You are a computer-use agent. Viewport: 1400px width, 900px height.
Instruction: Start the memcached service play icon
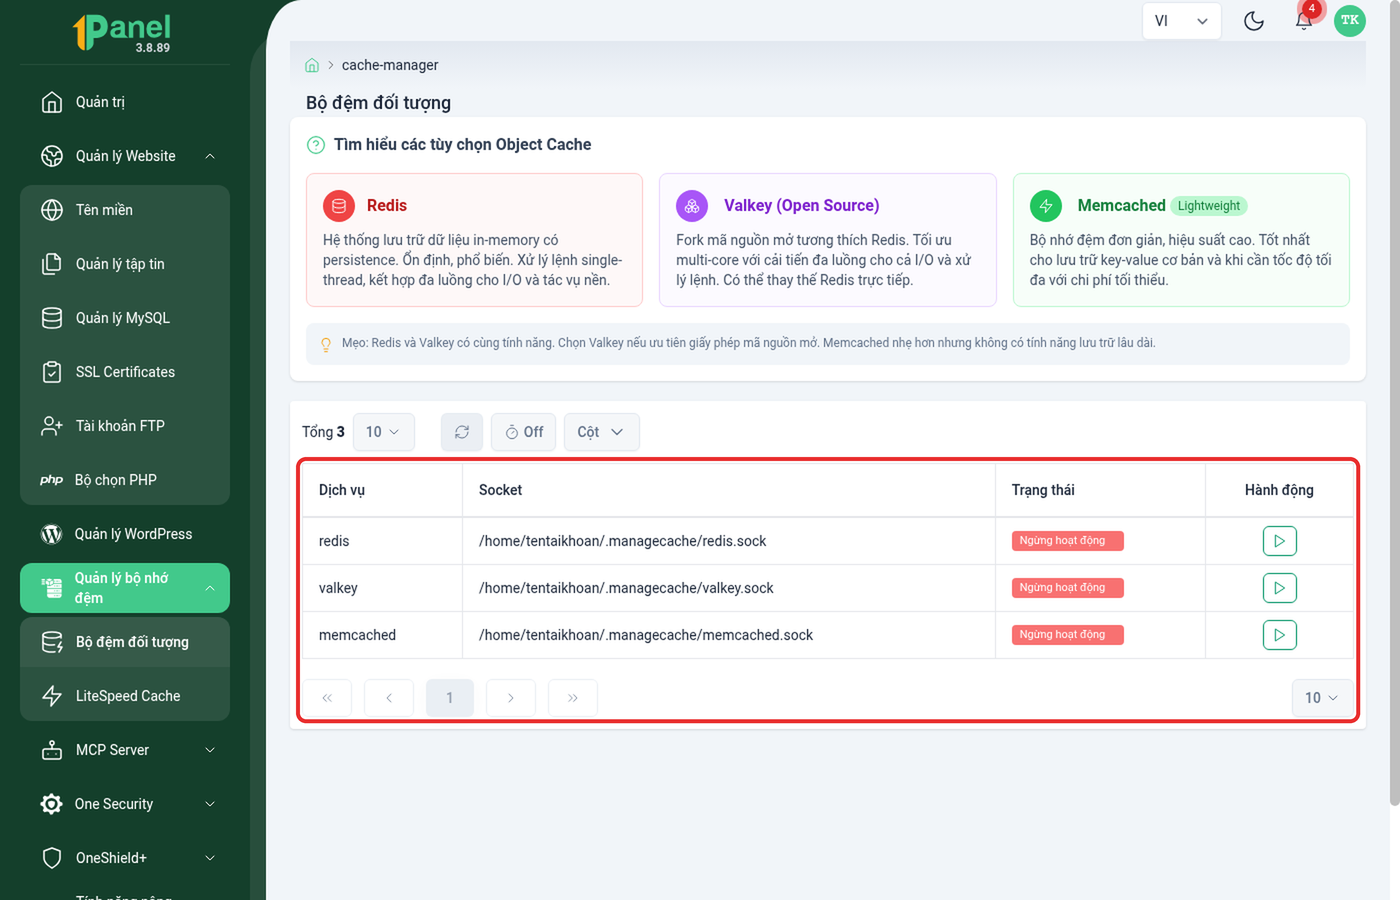click(1279, 635)
